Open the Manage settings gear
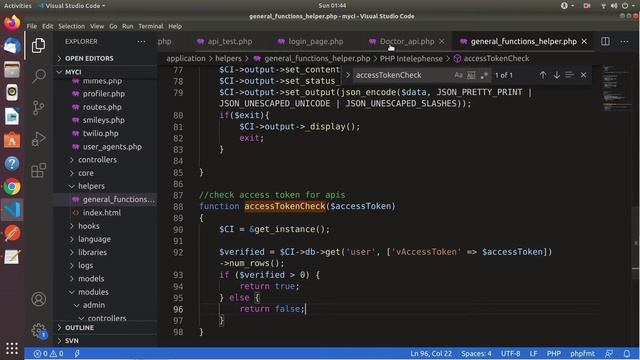640x360 pixels. click(x=38, y=331)
